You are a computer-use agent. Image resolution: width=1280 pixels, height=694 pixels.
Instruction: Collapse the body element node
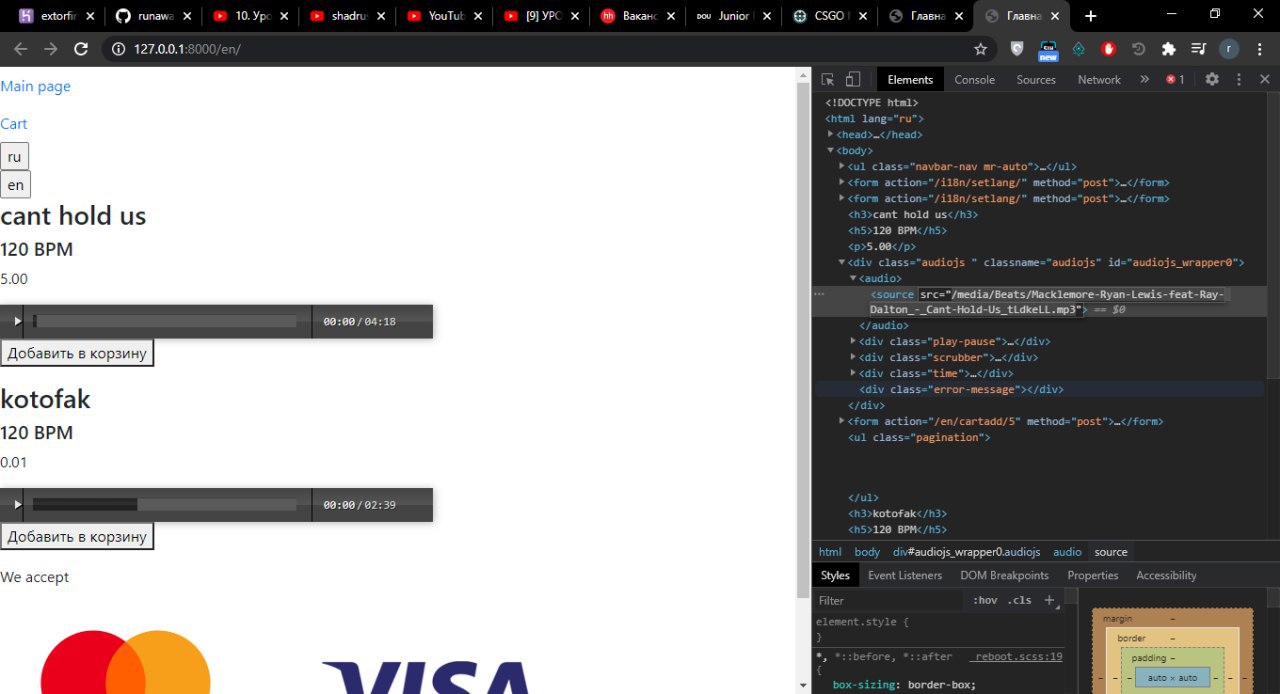pos(831,150)
